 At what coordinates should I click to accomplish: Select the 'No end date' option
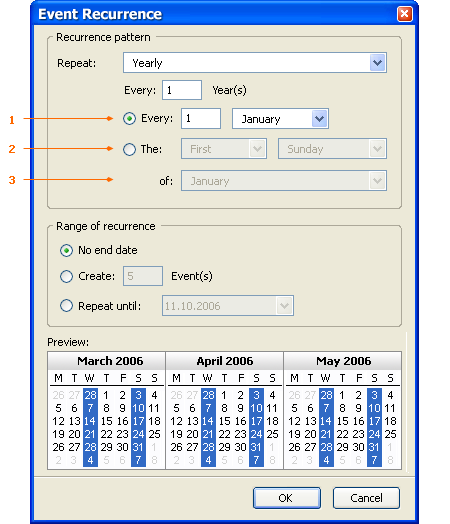click(x=66, y=250)
